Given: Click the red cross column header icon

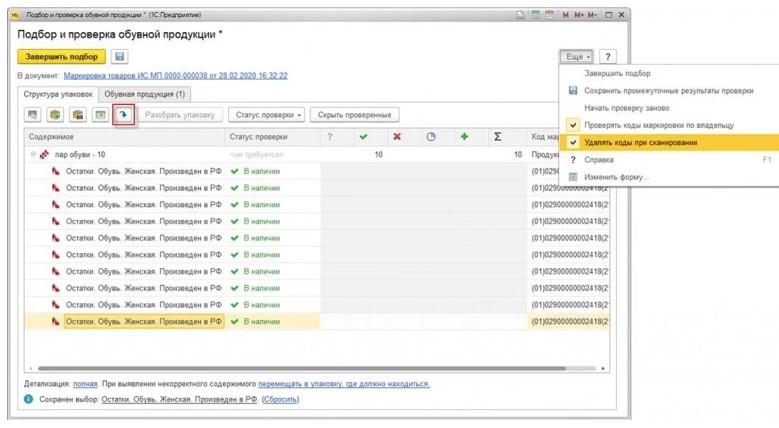Looking at the screenshot, I should [x=397, y=137].
